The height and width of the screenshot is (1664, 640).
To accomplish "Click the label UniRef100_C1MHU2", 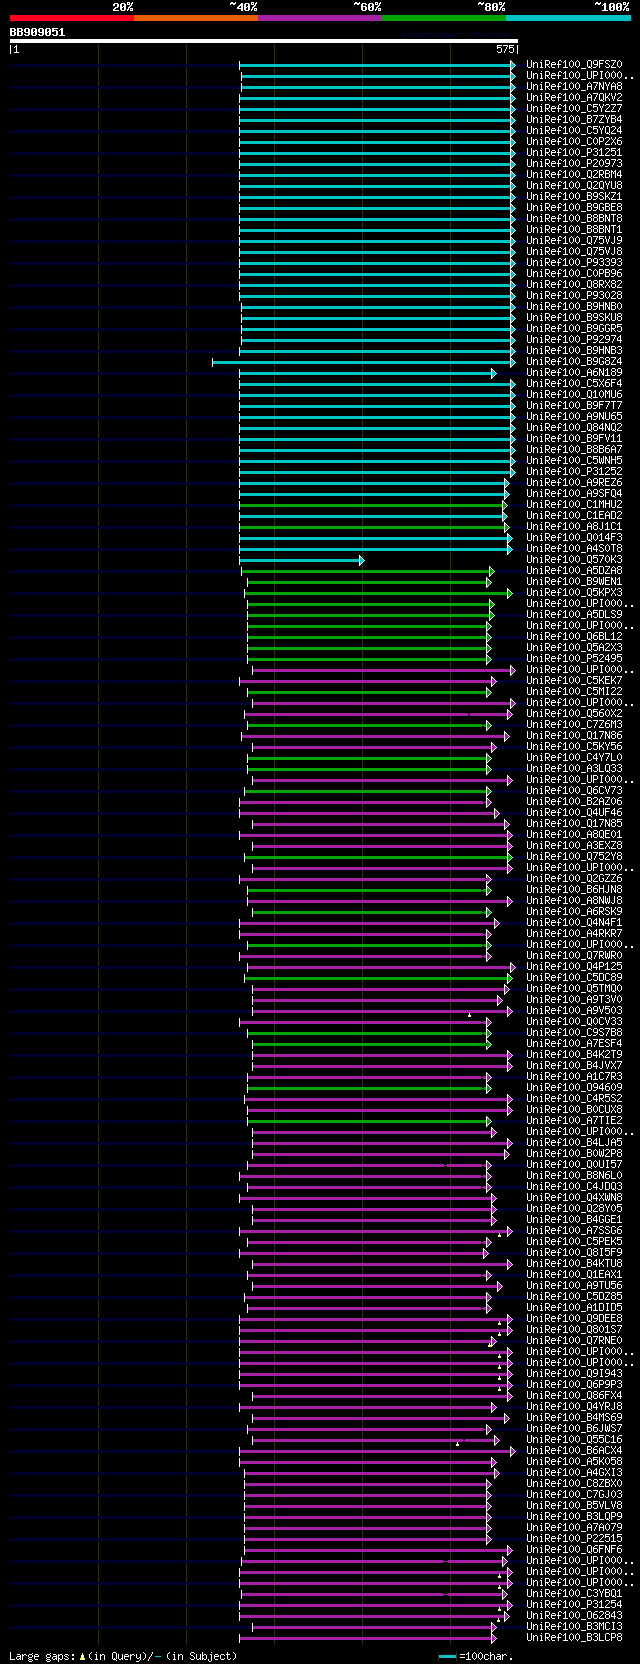I will point(574,504).
